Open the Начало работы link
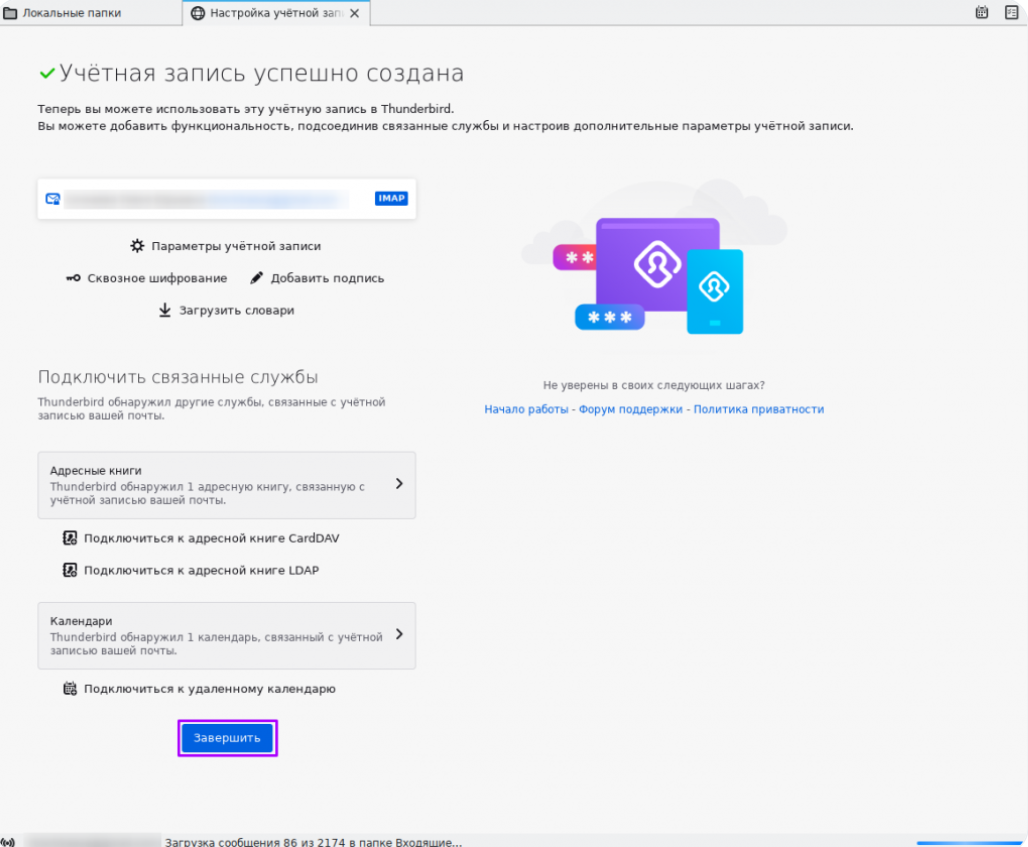 pyautogui.click(x=526, y=409)
